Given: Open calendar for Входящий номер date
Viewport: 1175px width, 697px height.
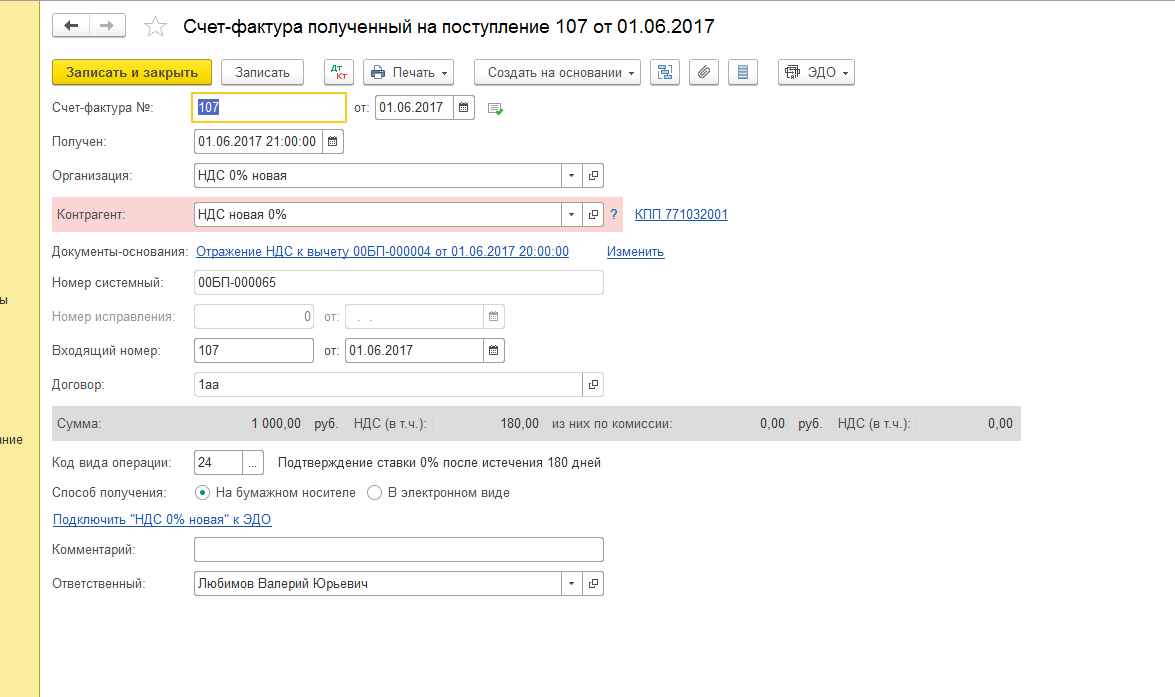Looking at the screenshot, I should 493,351.
